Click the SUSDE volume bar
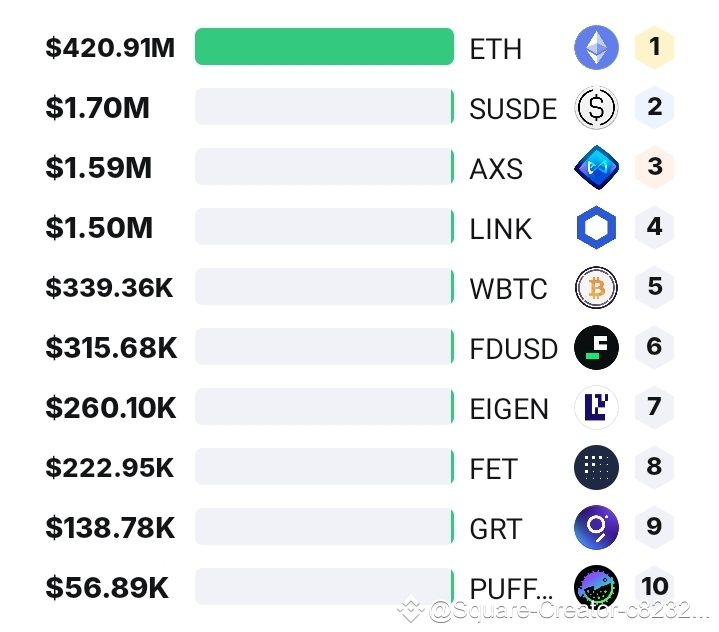 [x=324, y=107]
